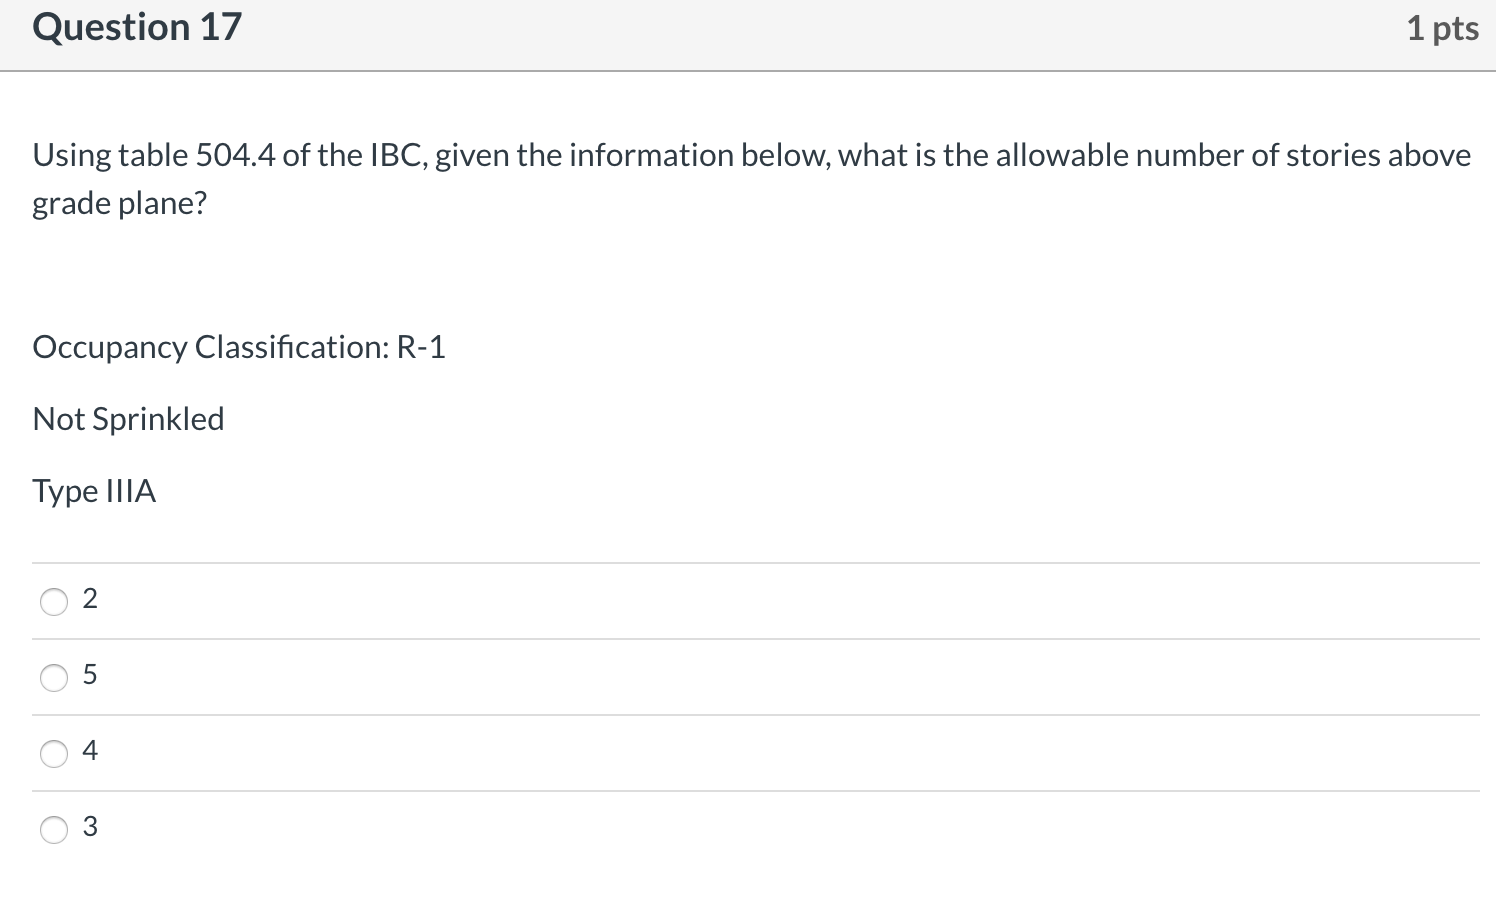Click the number 5 answer label
The height and width of the screenshot is (900, 1496).
click(90, 675)
